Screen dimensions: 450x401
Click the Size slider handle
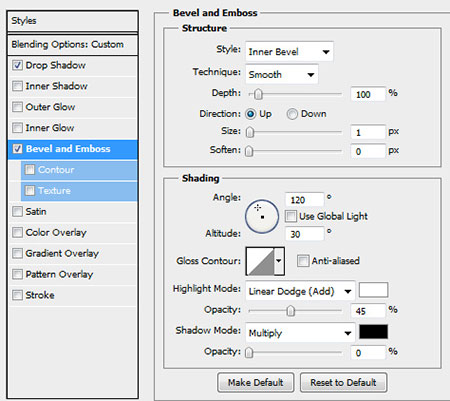point(250,132)
